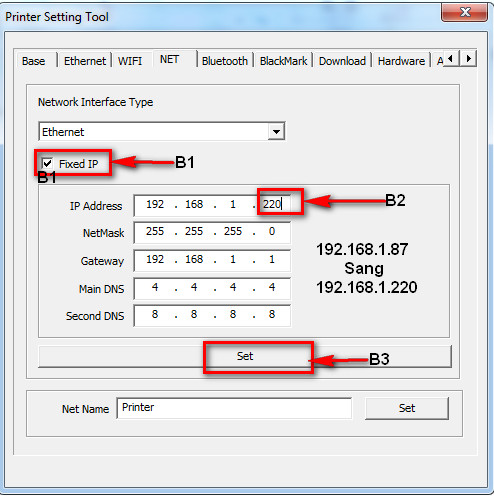The height and width of the screenshot is (496, 494).
Task: Open the Ethernet combo box
Action: [x=162, y=131]
